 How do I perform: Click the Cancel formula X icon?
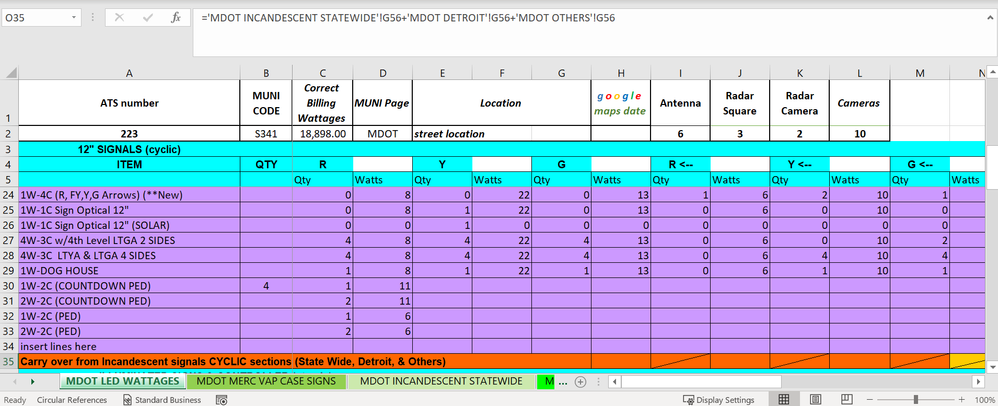click(x=119, y=18)
